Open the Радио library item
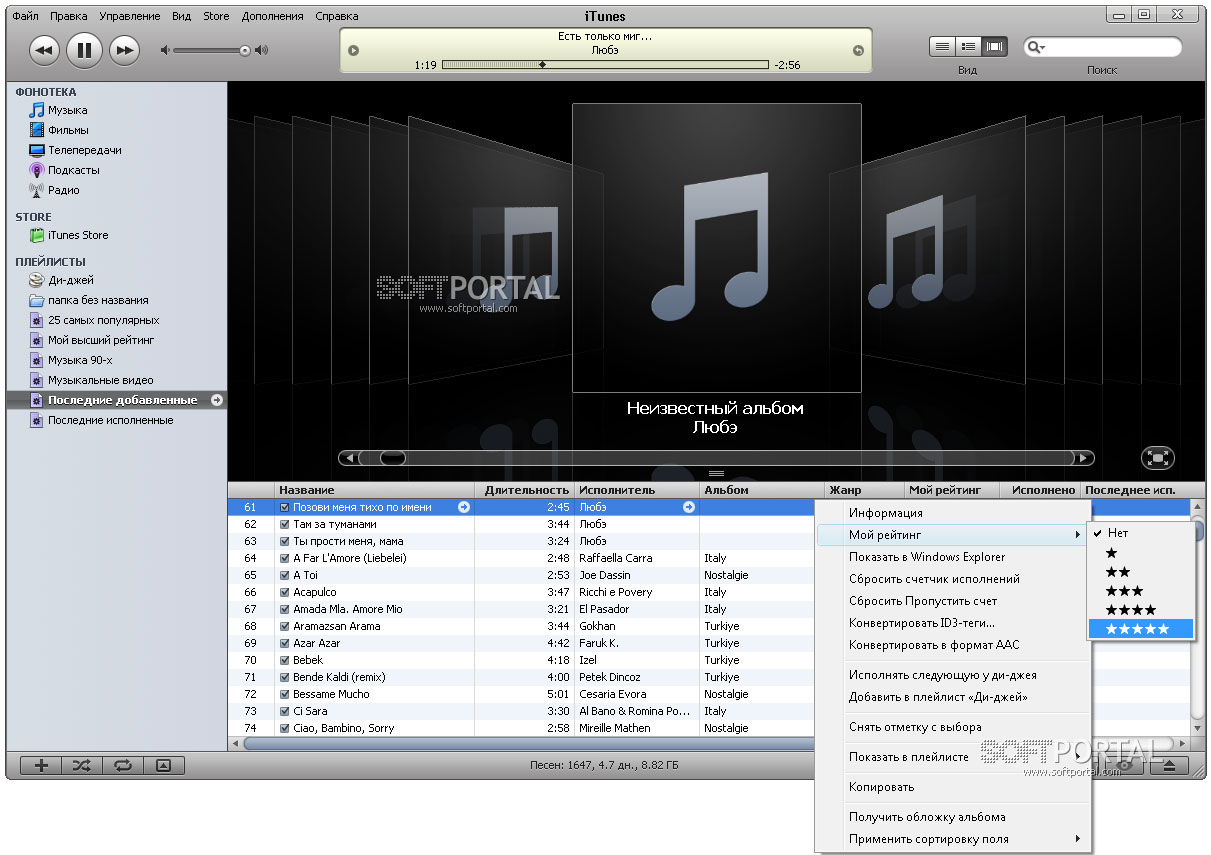This screenshot has height=855, width=1211. click(63, 190)
